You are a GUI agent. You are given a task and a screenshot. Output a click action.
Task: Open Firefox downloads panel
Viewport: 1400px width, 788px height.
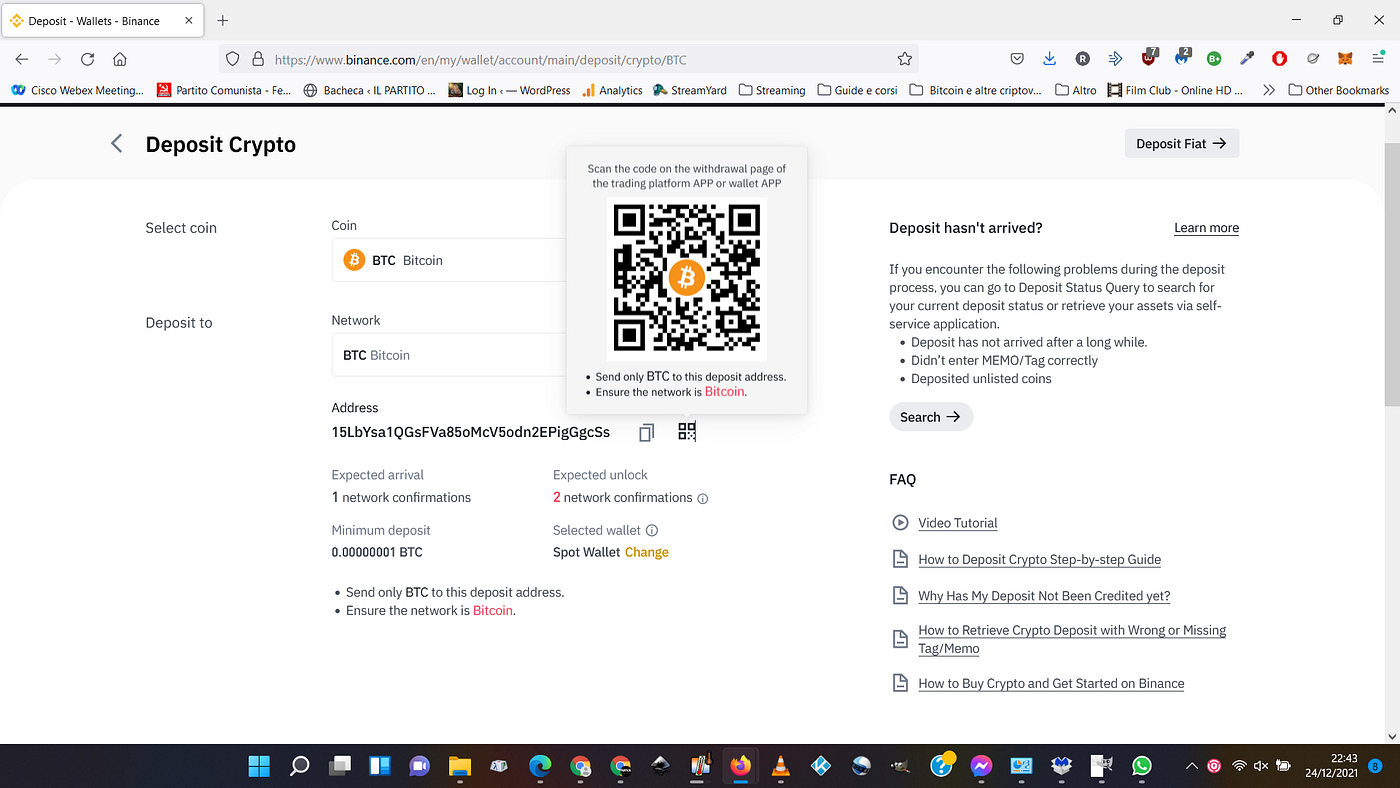[1049, 59]
